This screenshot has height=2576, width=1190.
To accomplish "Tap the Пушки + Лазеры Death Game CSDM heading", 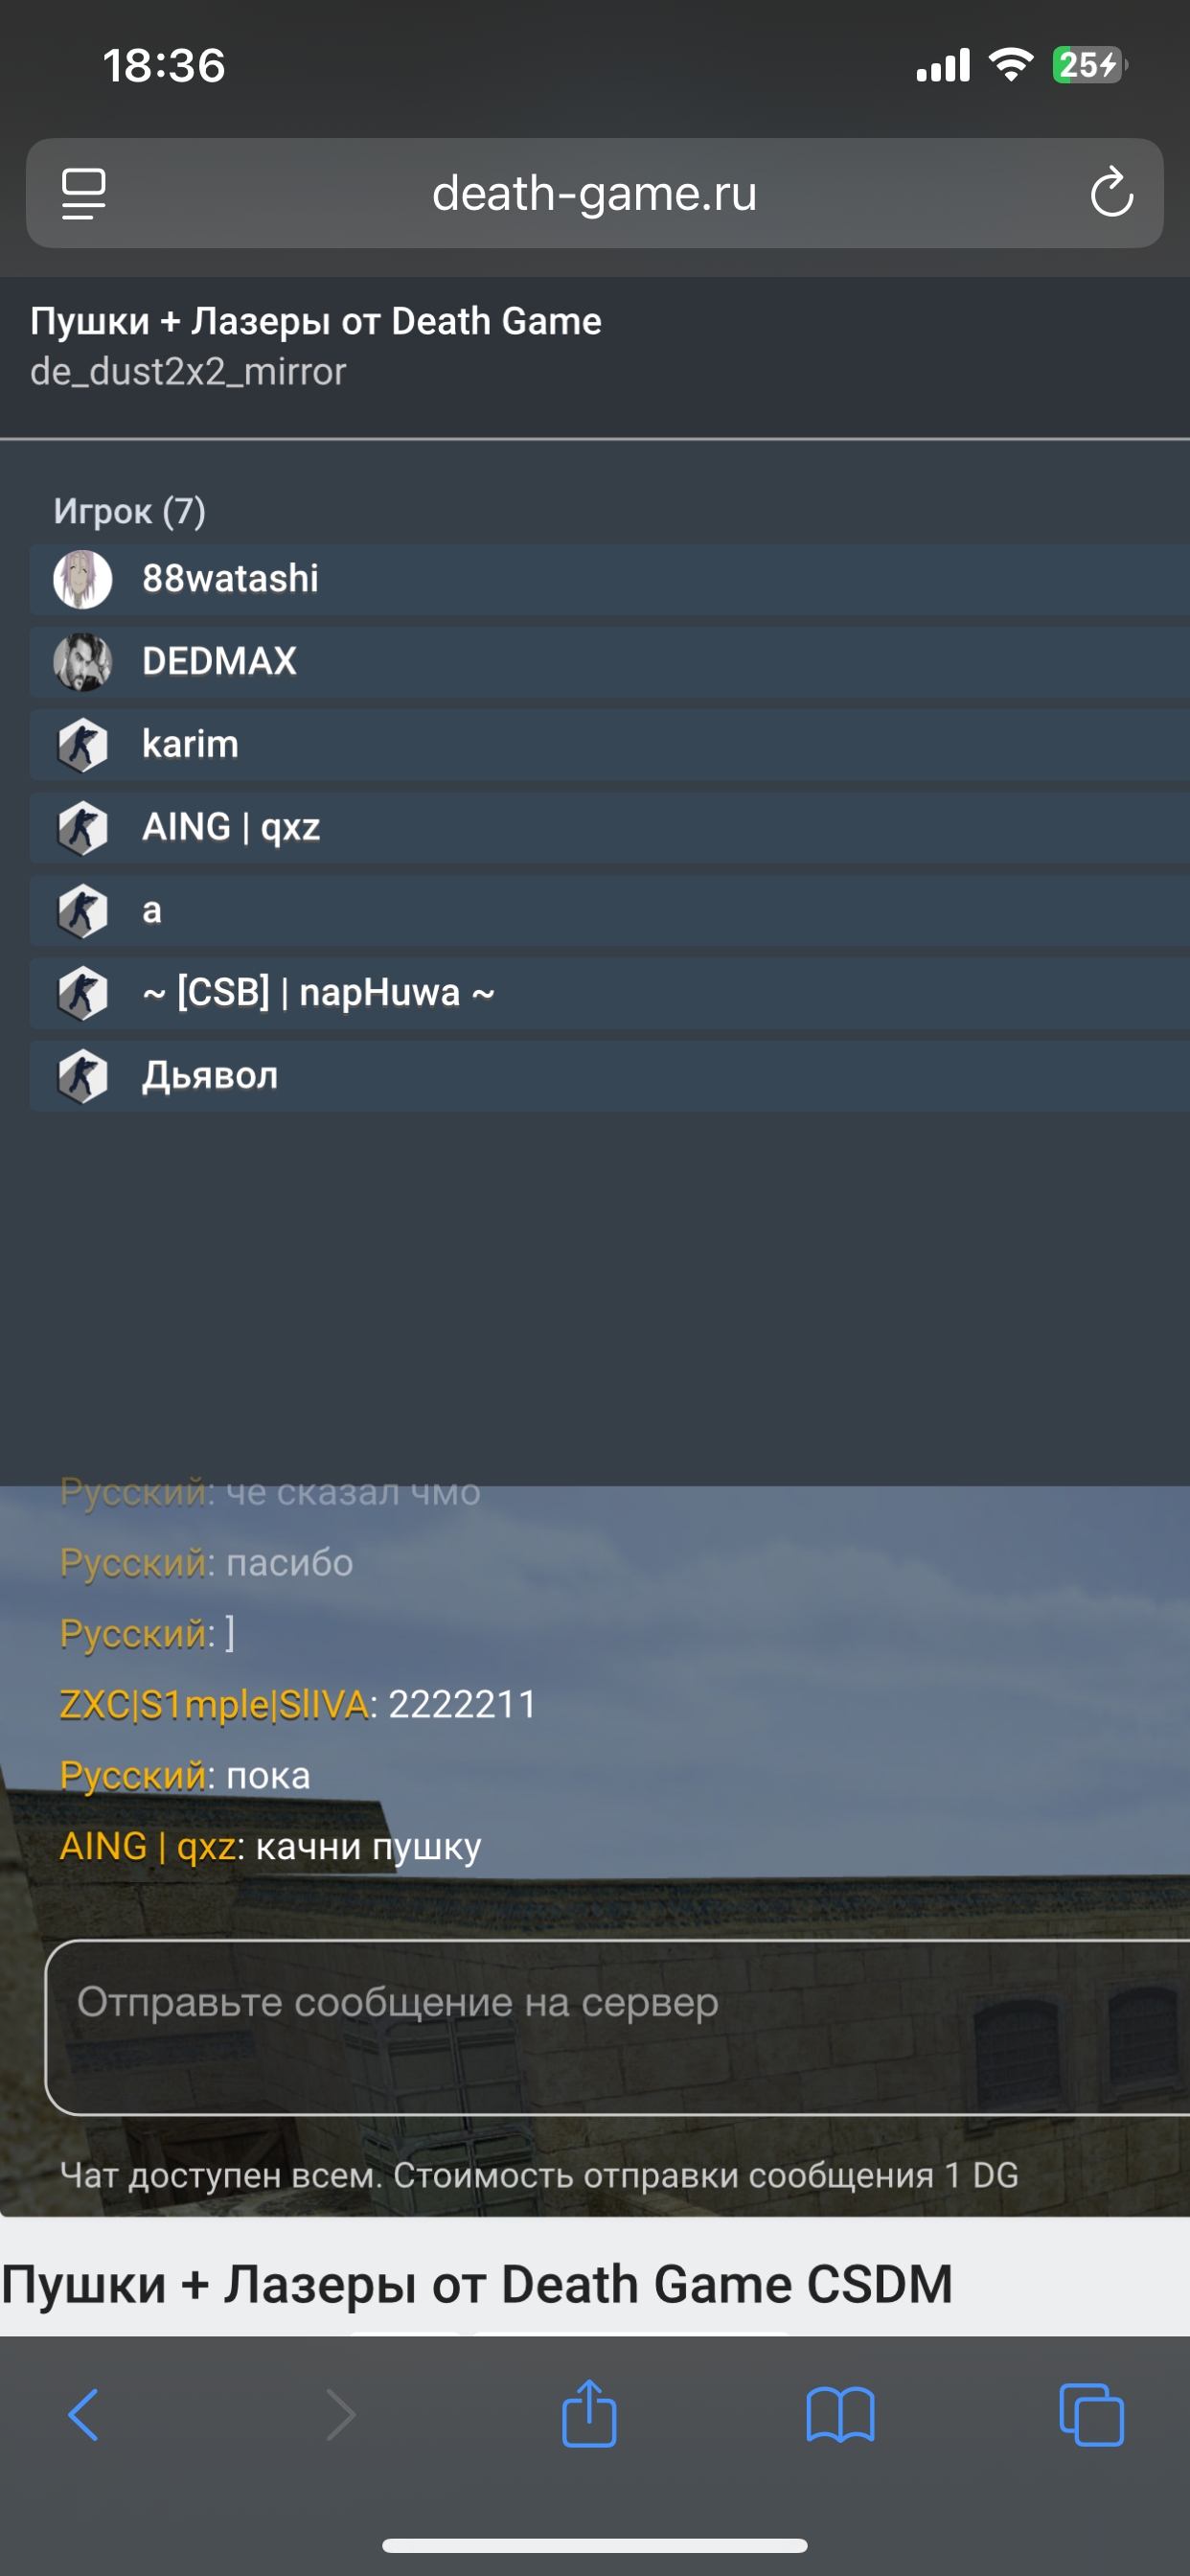I will point(477,2285).
